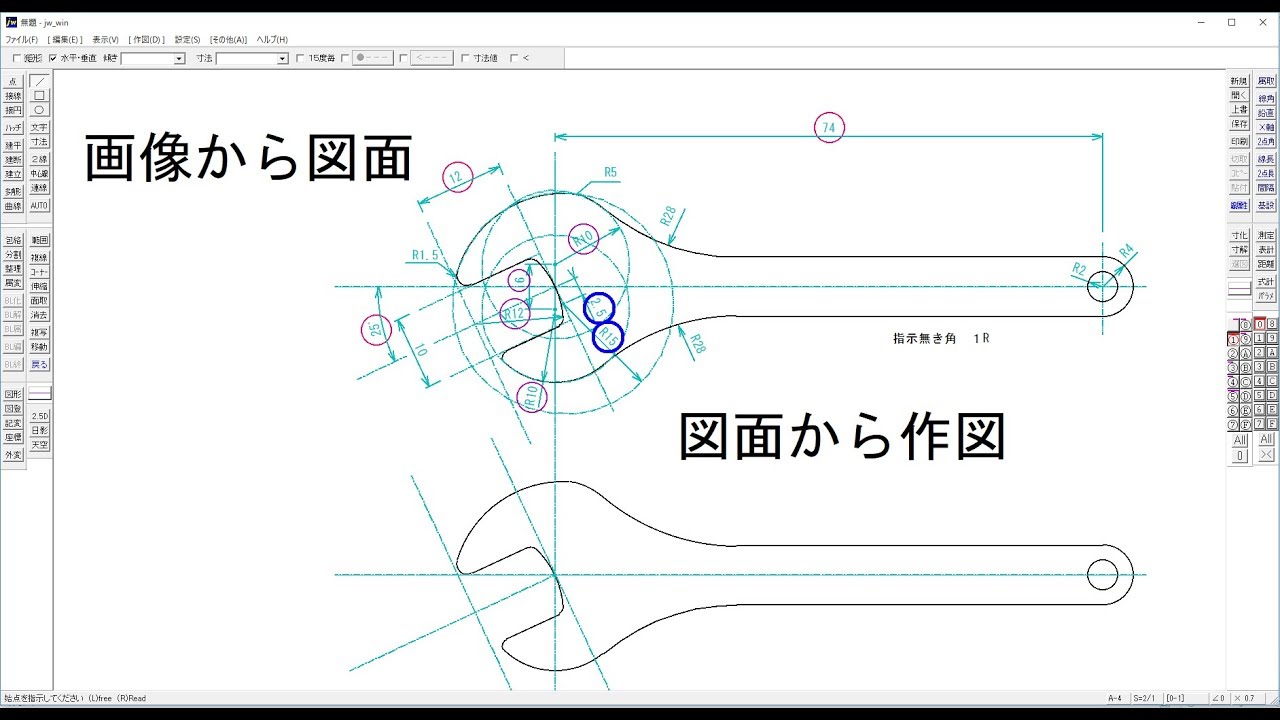Activate the ハッチ hatch tool
1280x720 pixels.
[x=13, y=128]
